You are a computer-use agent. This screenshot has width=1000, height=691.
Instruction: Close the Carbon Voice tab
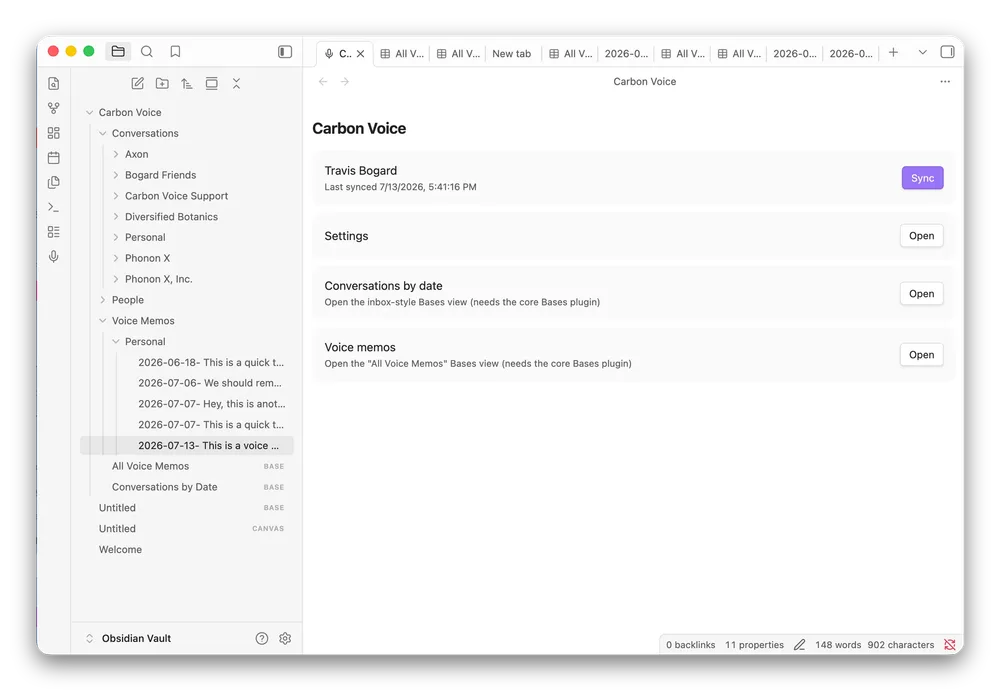(360, 54)
